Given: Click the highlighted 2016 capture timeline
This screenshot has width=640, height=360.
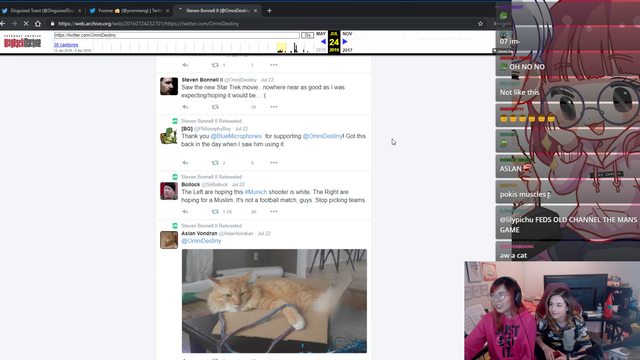Looking at the screenshot, I should click(x=281, y=48).
